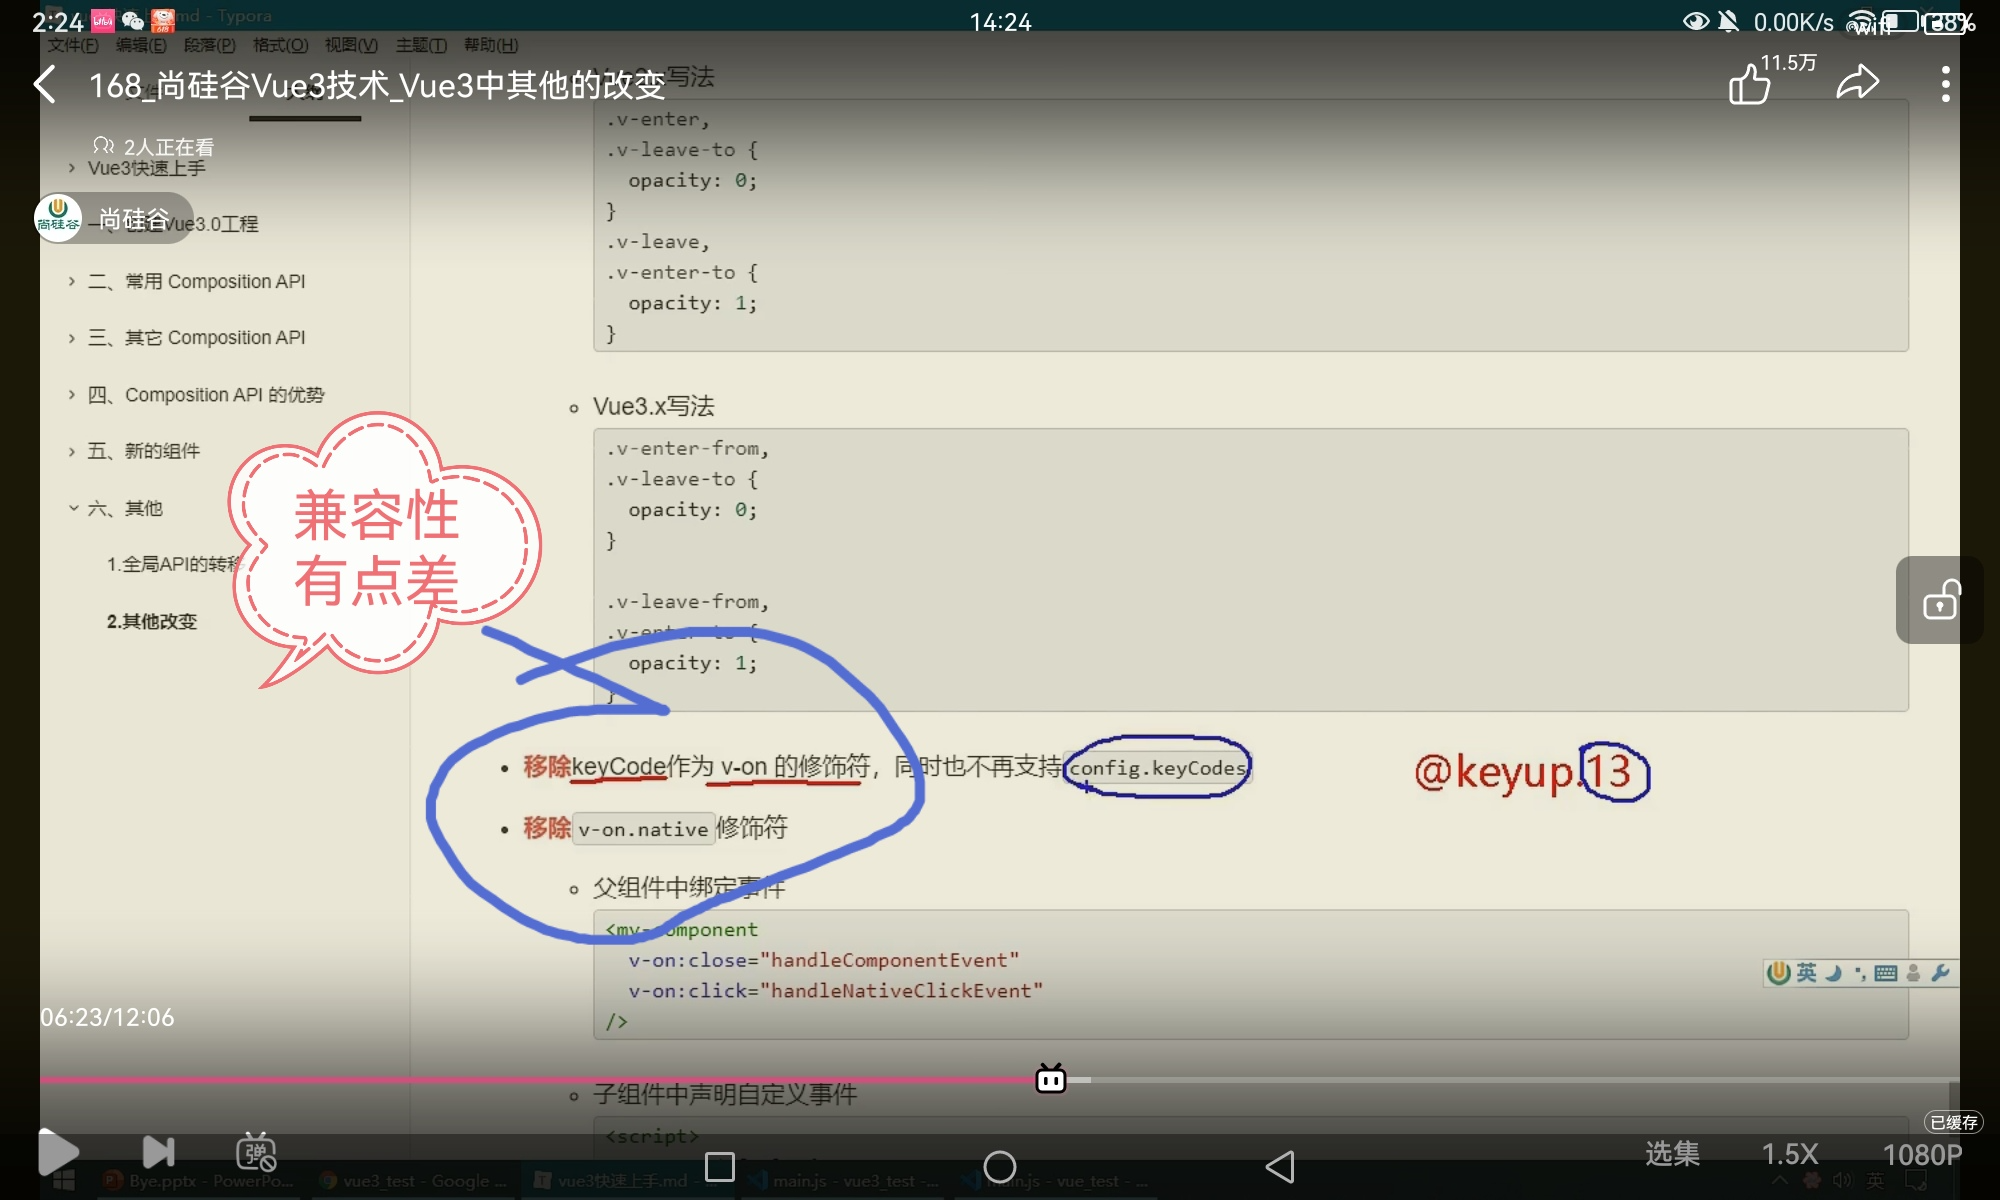Toggle the danmaku bullet comments
Image resolution: width=2000 pixels, height=1200 pixels.
coord(256,1152)
